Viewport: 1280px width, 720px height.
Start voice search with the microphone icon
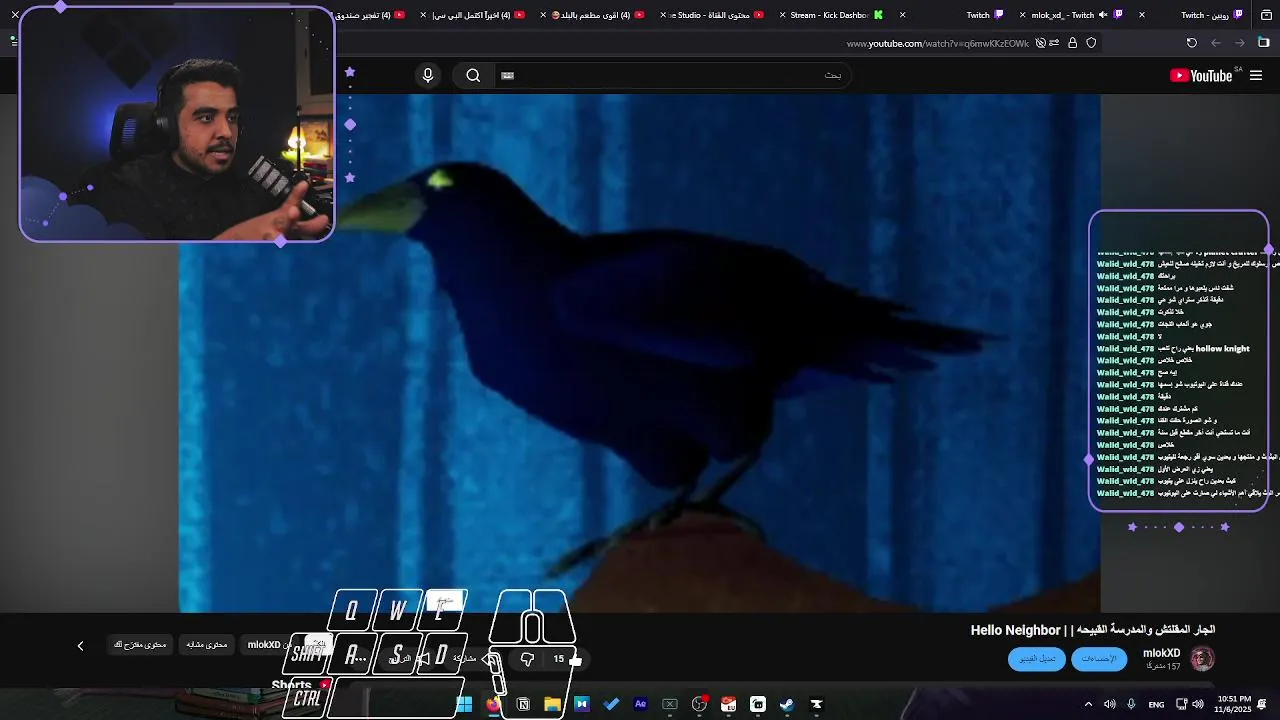pyautogui.click(x=428, y=75)
